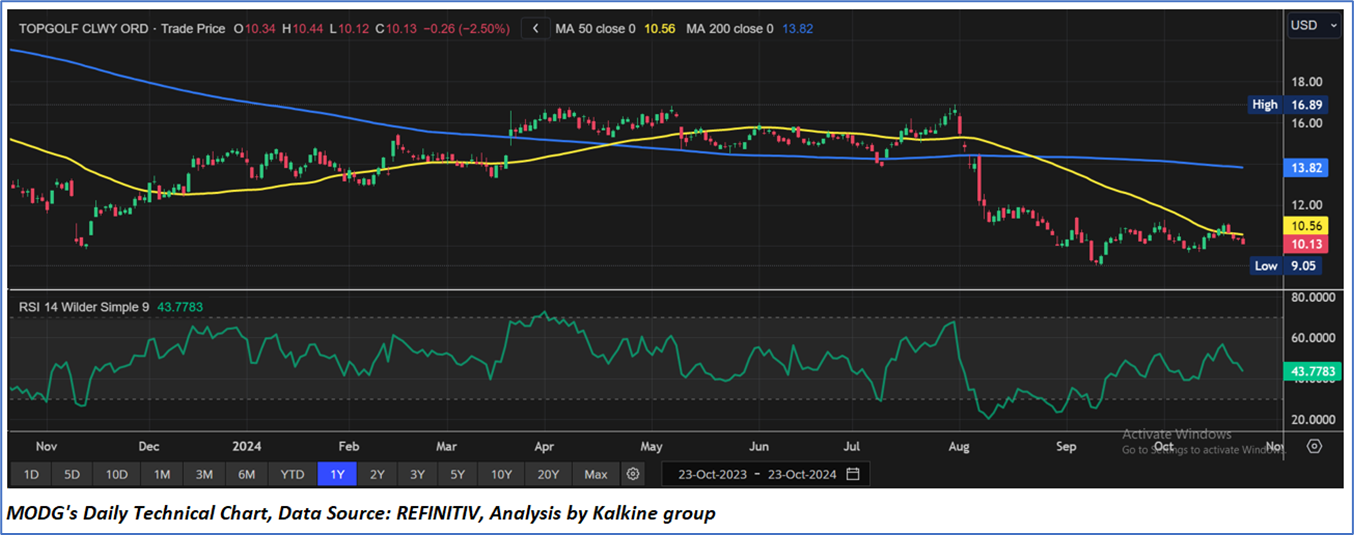Select the 10Y time range
1354x535 pixels.
tap(500, 473)
